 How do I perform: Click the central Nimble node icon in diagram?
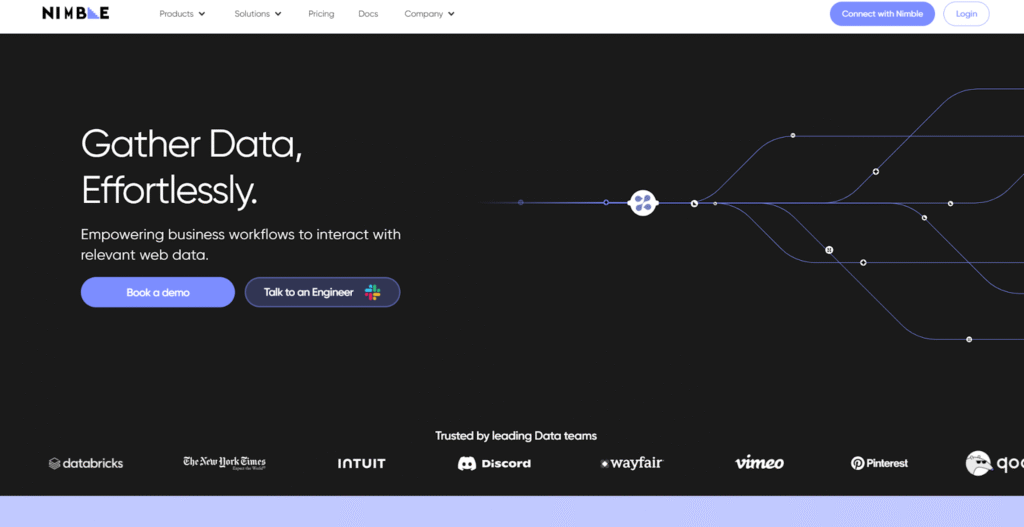(x=643, y=203)
